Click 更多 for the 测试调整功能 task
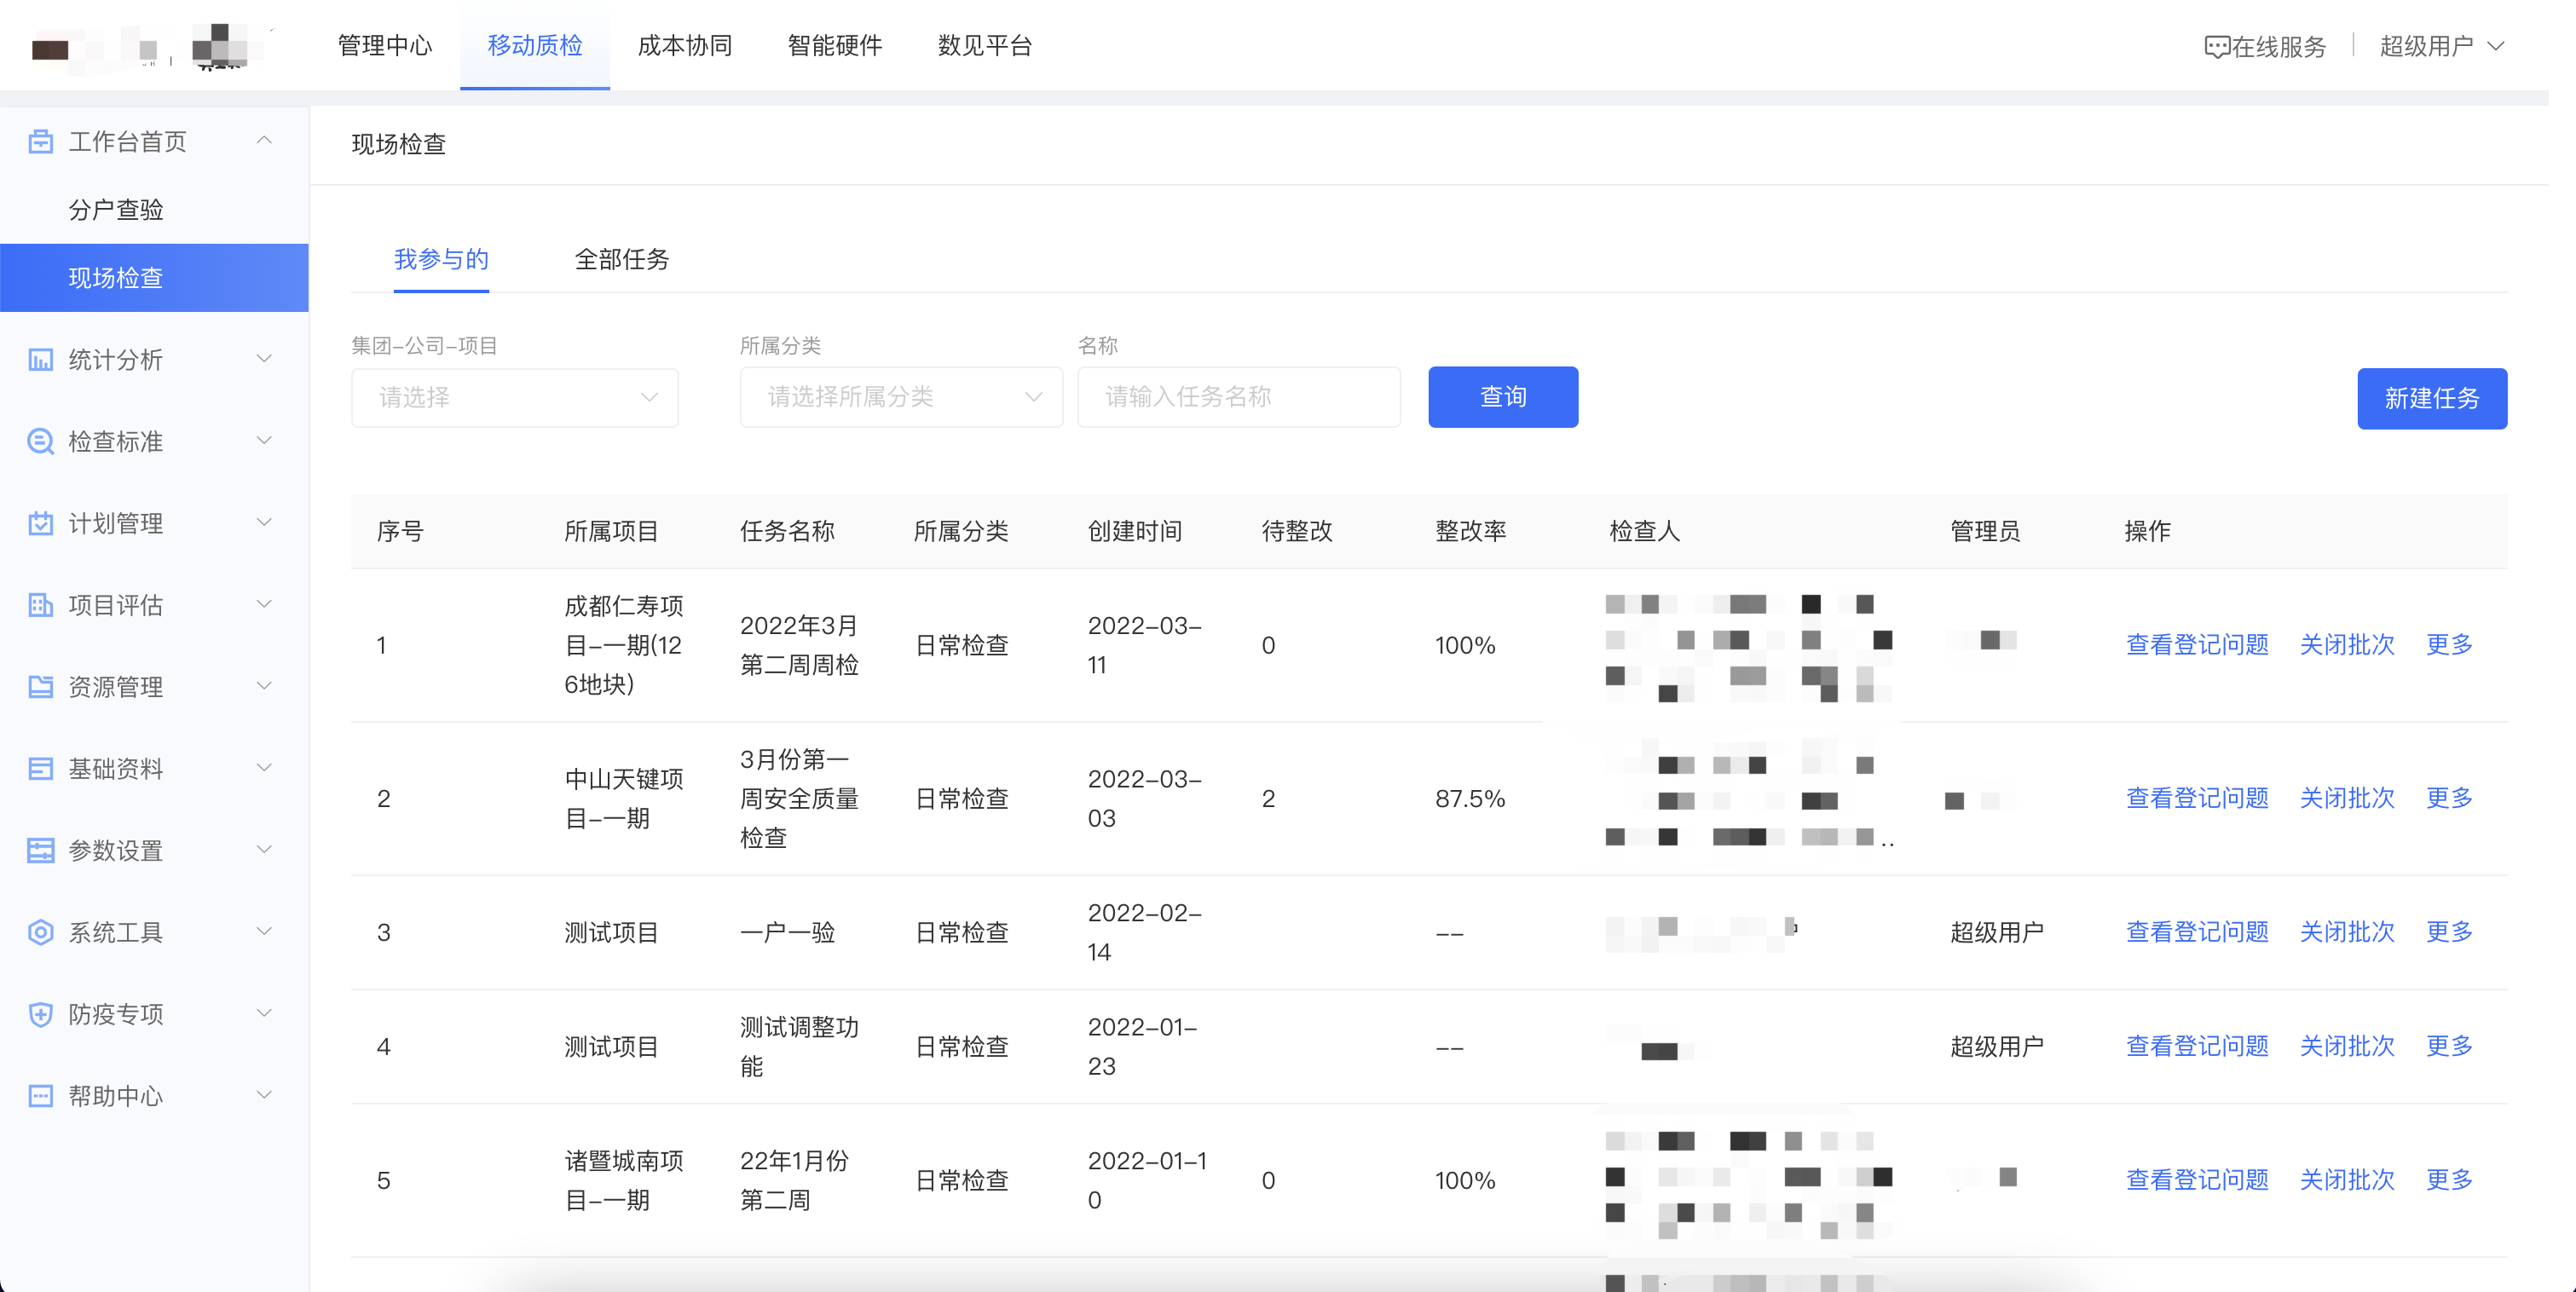 2449,1046
